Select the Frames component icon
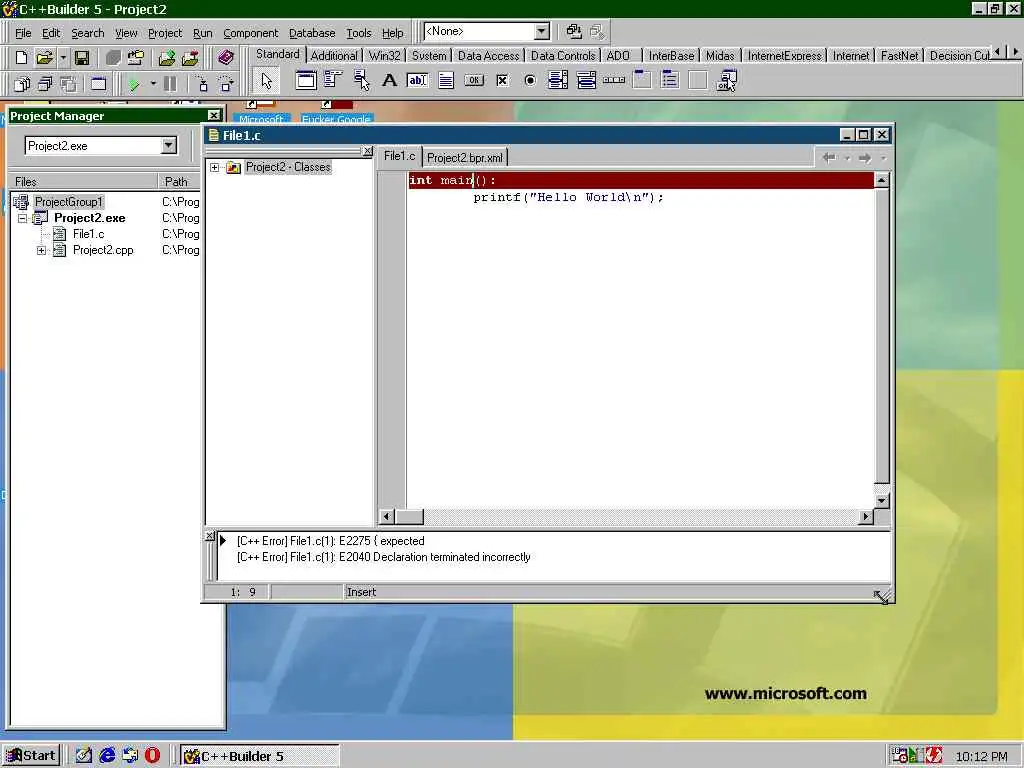Image resolution: width=1024 pixels, height=768 pixels. click(306, 80)
